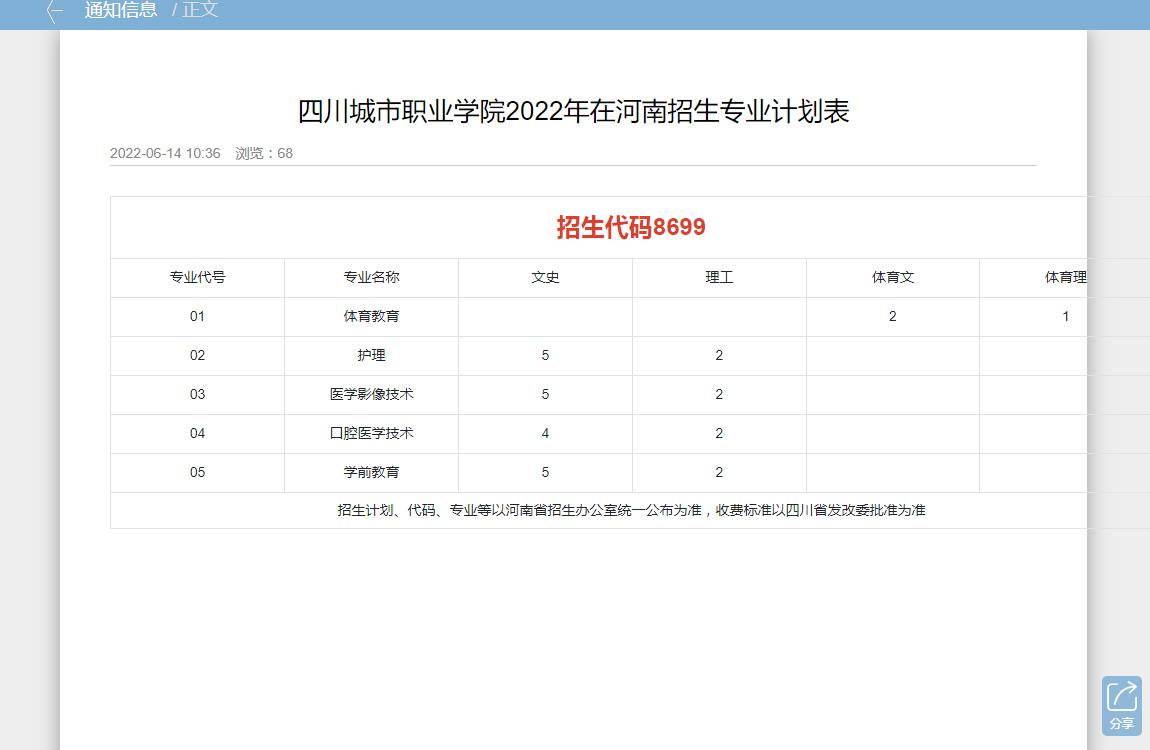Select the page title 四川城市职业学院2022年在河南招生专业计划表
This screenshot has height=750, width=1150.
tap(574, 111)
